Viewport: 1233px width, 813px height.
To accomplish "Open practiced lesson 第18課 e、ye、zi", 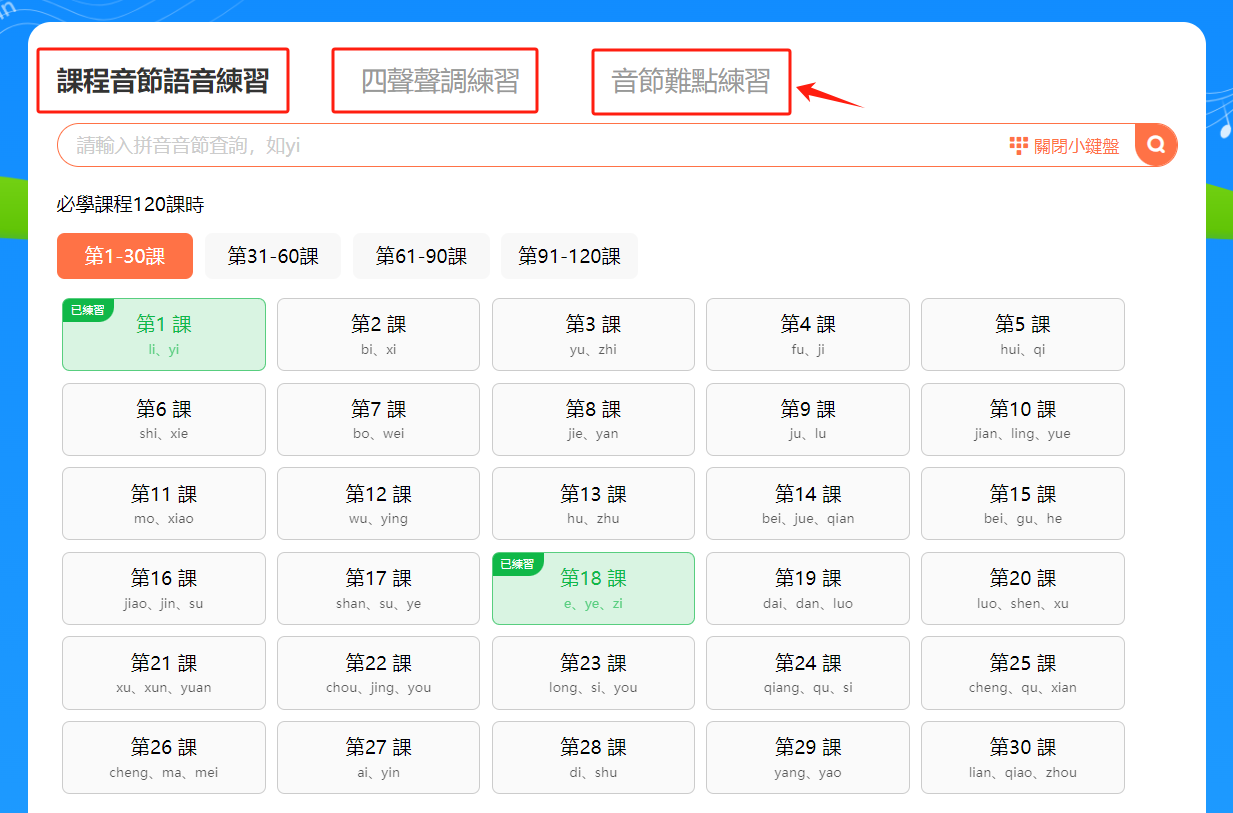I will [x=593, y=589].
